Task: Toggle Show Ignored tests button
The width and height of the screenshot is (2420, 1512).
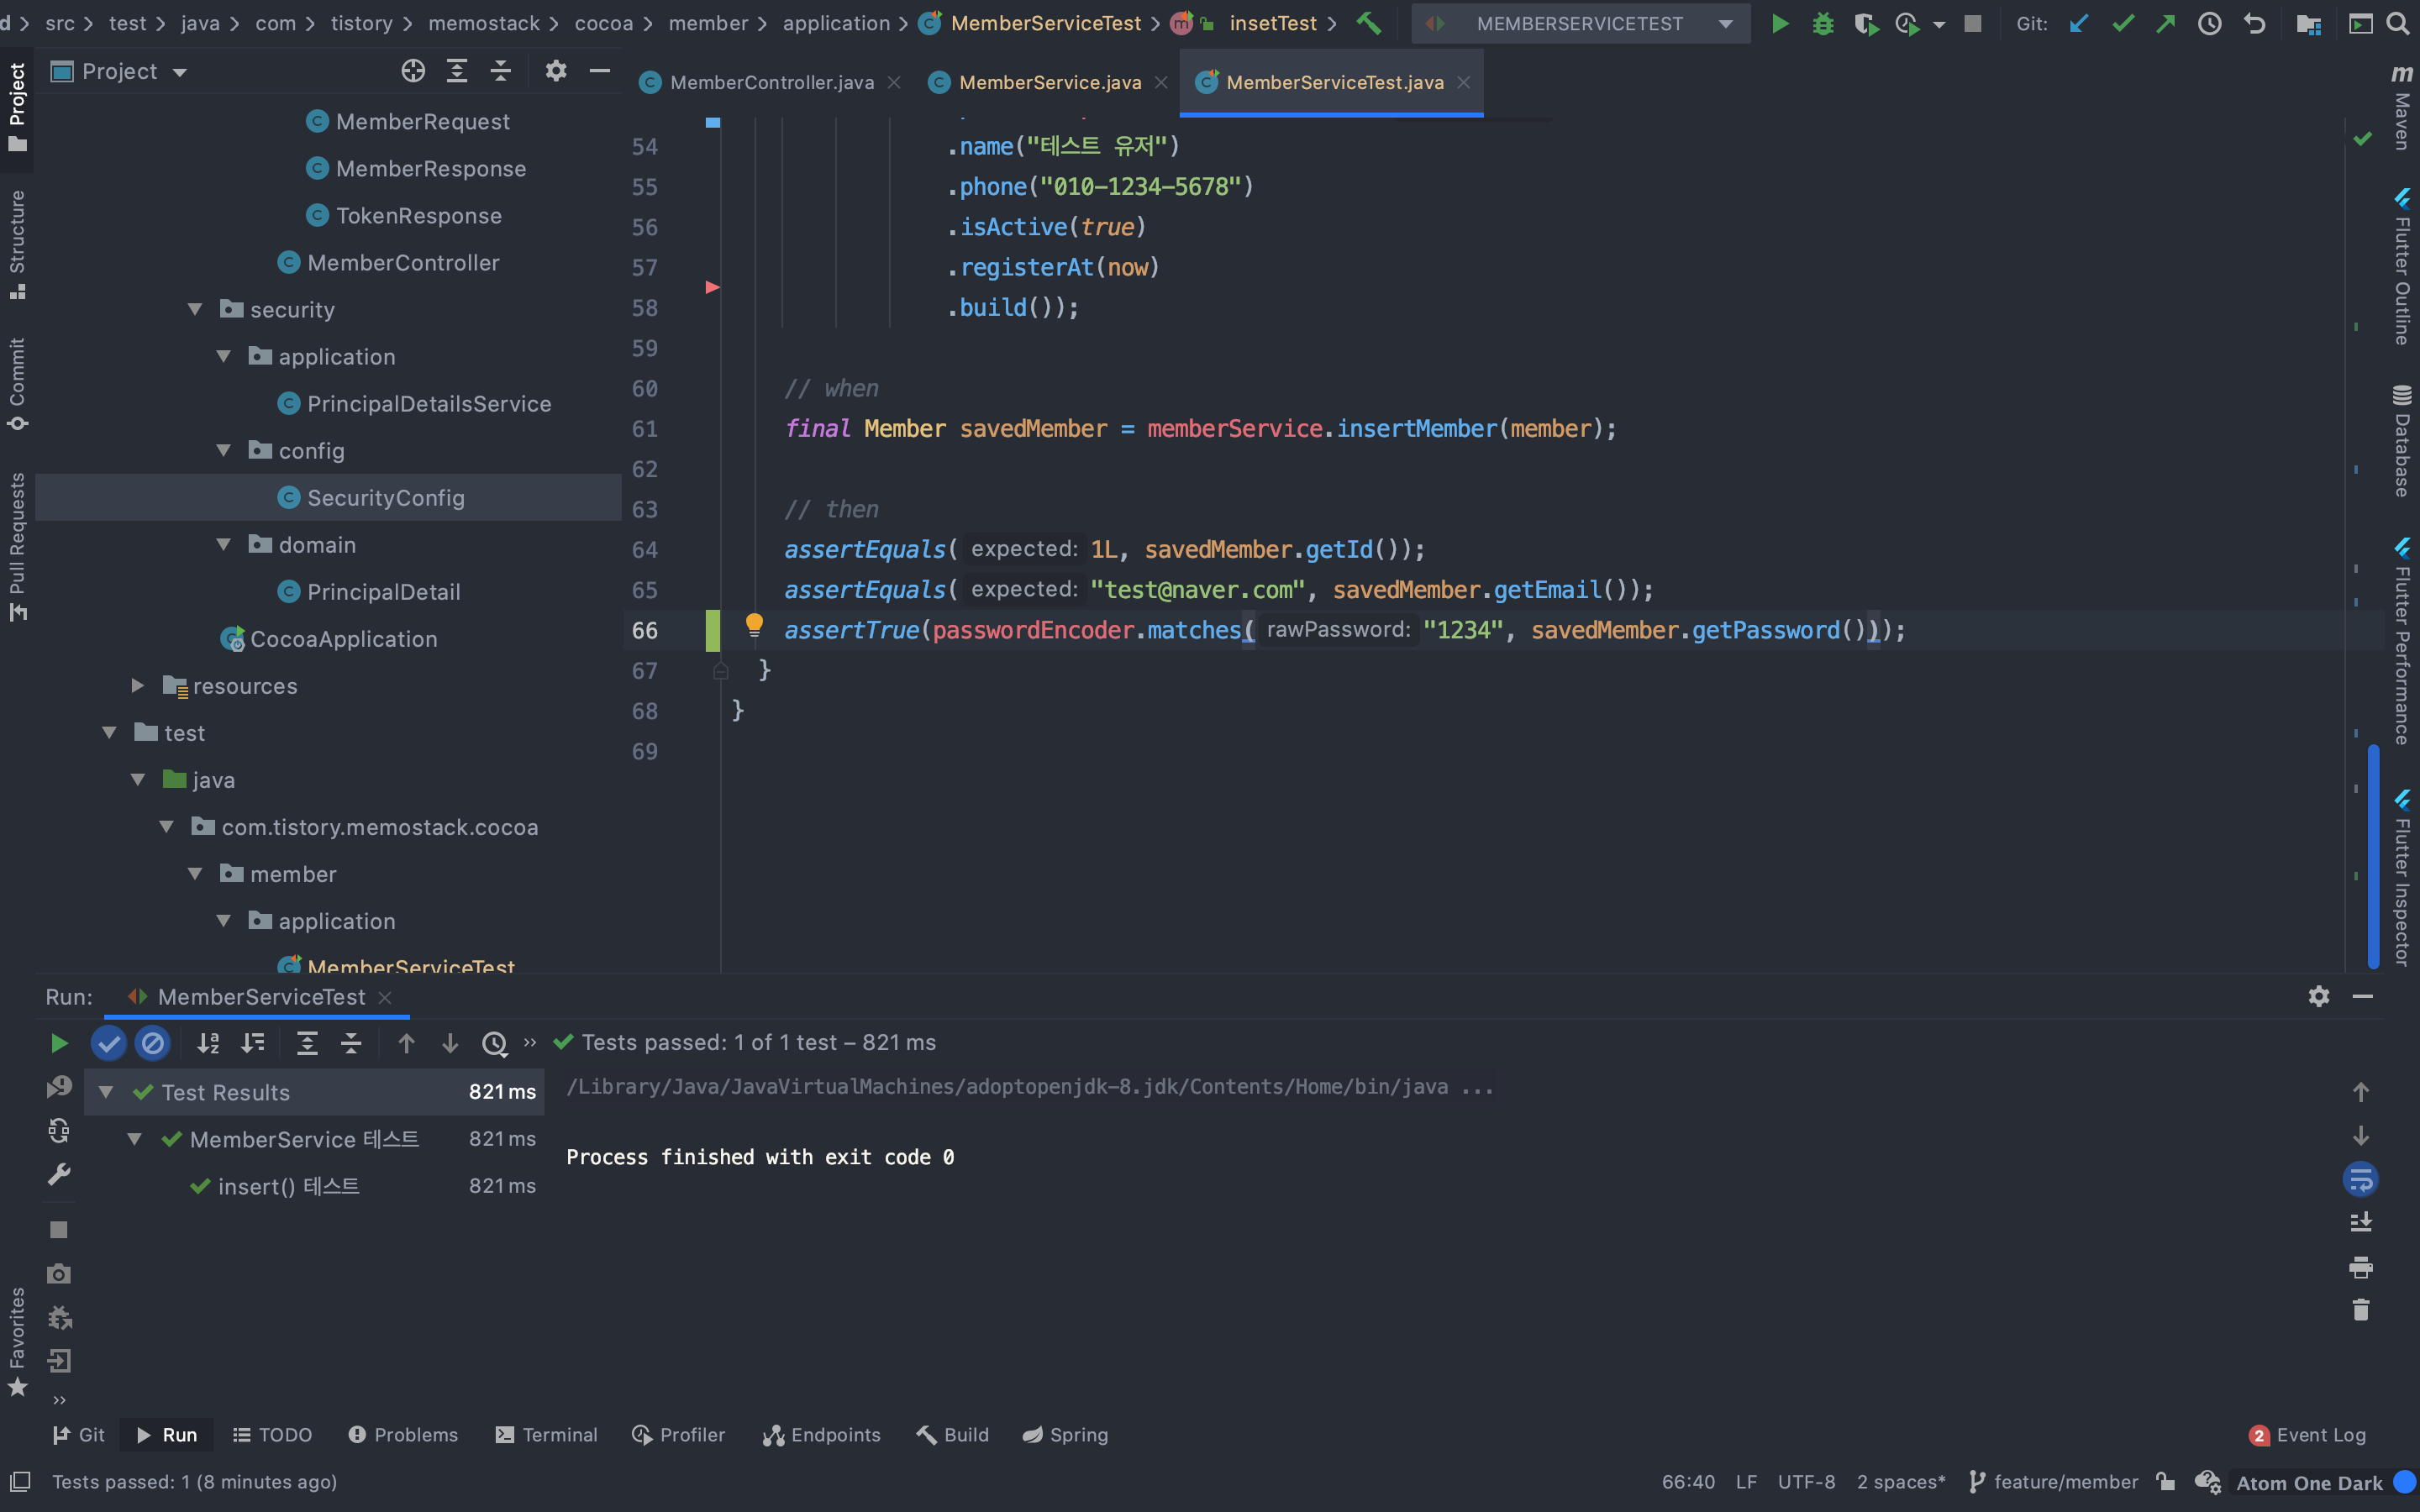Action: [152, 1043]
